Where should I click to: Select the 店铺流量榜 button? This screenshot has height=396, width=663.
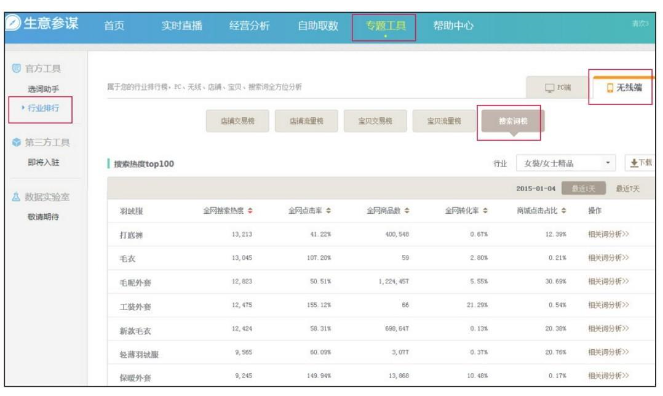pos(306,121)
